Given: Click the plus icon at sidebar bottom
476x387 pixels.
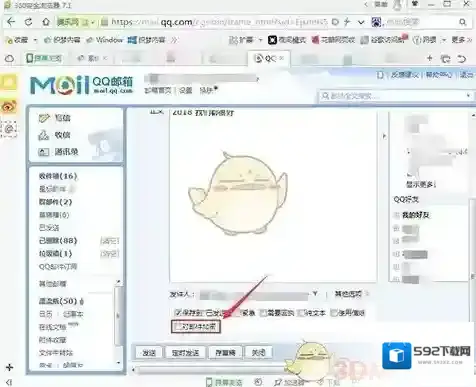Looking at the screenshot, I should pos(9,367).
